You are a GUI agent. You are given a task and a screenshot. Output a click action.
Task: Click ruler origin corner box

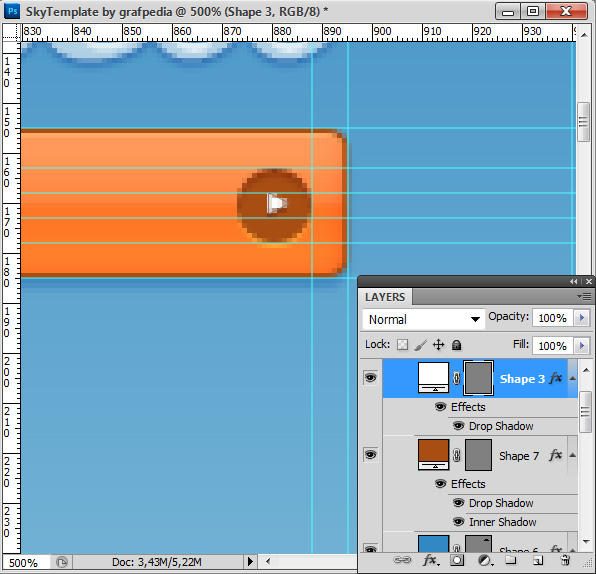click(11, 33)
